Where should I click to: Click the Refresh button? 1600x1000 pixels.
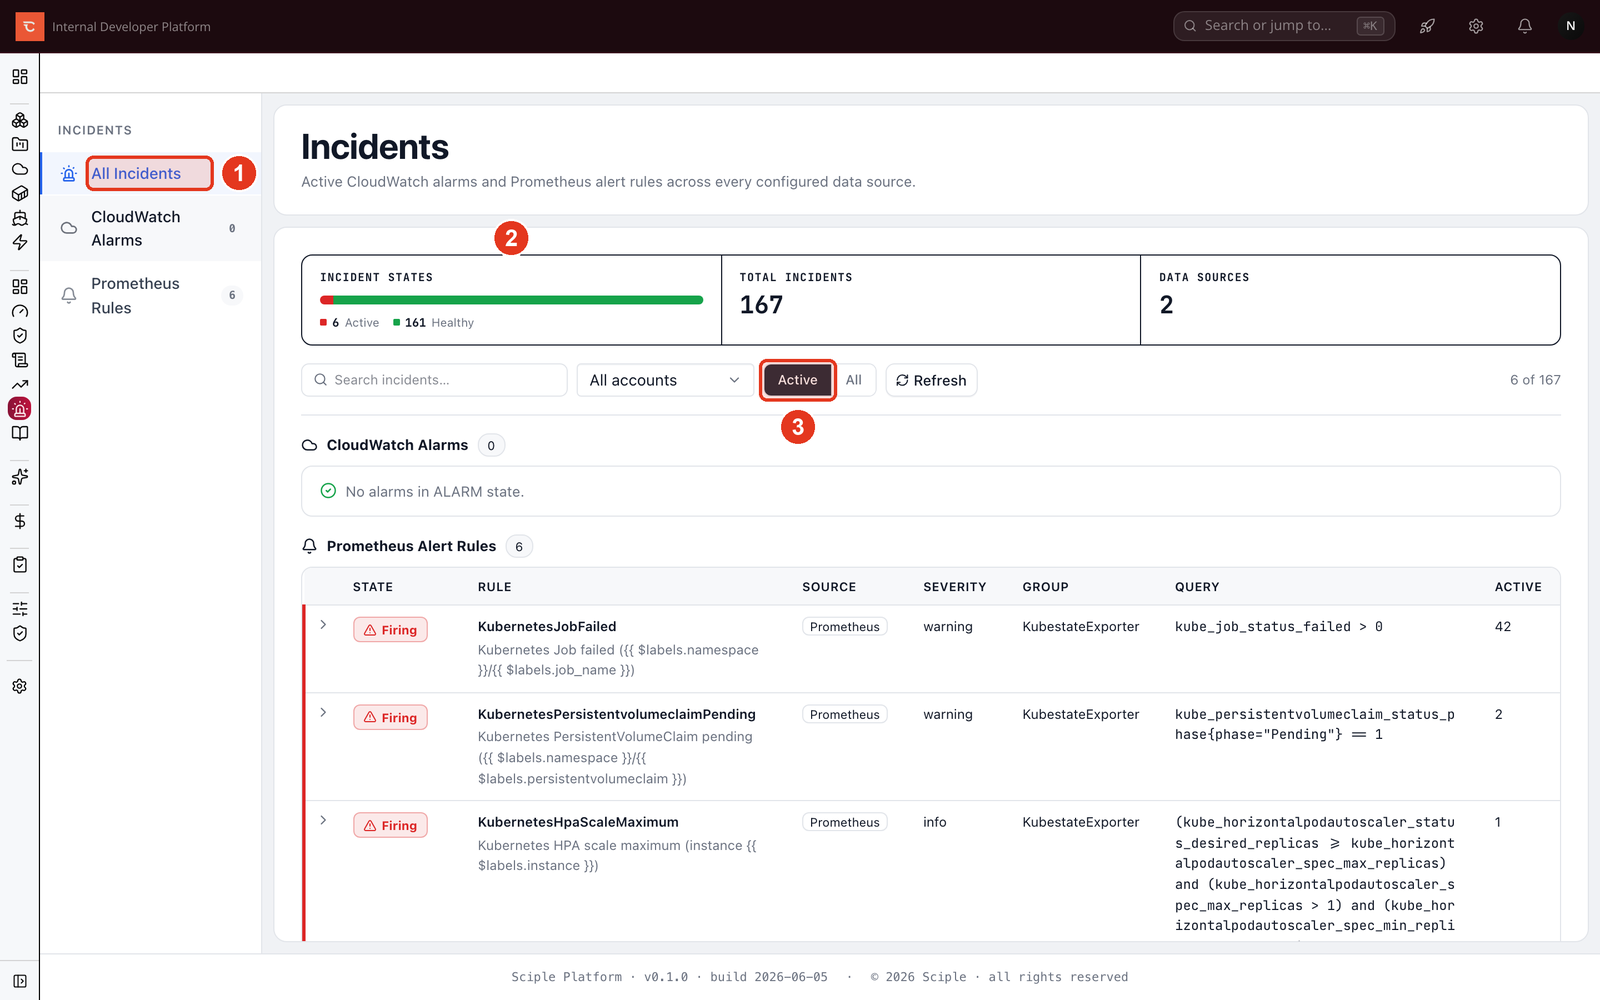point(931,380)
